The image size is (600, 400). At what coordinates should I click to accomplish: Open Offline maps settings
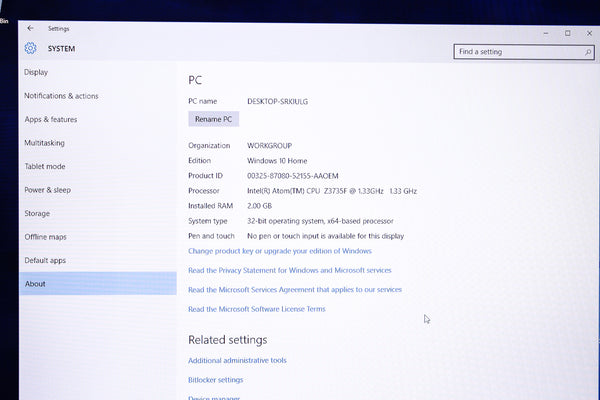(45, 237)
